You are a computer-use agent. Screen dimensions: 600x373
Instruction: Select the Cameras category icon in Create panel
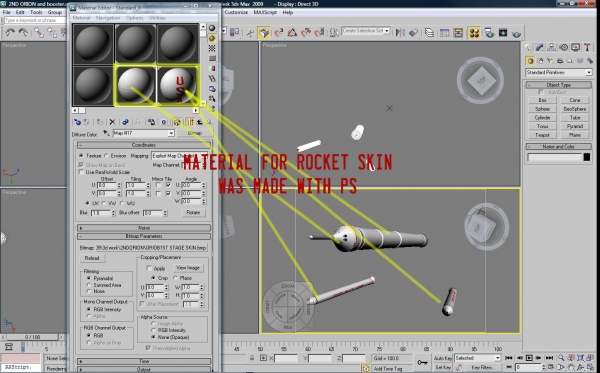(x=560, y=61)
